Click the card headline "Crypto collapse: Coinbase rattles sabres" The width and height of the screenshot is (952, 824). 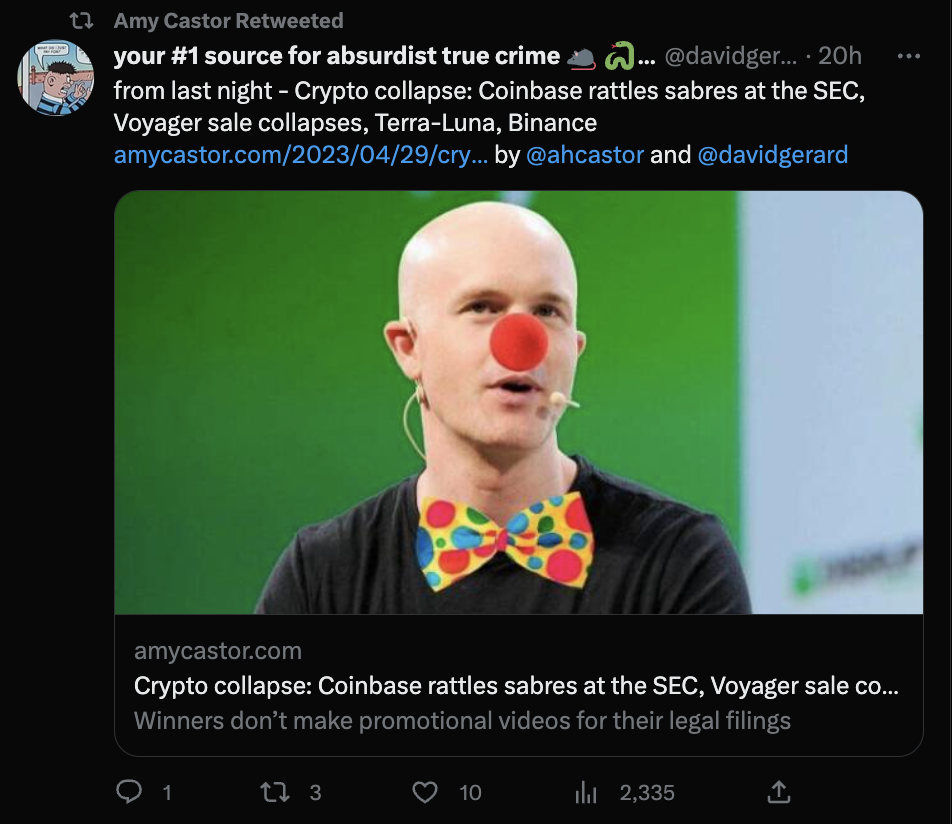point(516,687)
